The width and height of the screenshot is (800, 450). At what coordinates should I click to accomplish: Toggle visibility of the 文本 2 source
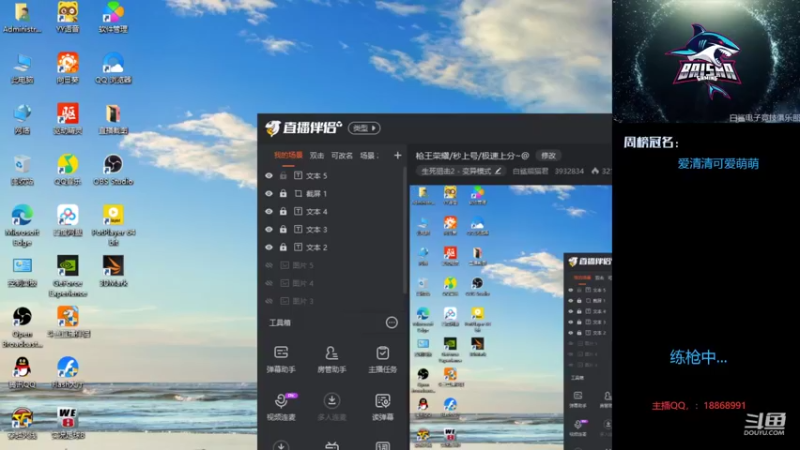click(x=269, y=247)
